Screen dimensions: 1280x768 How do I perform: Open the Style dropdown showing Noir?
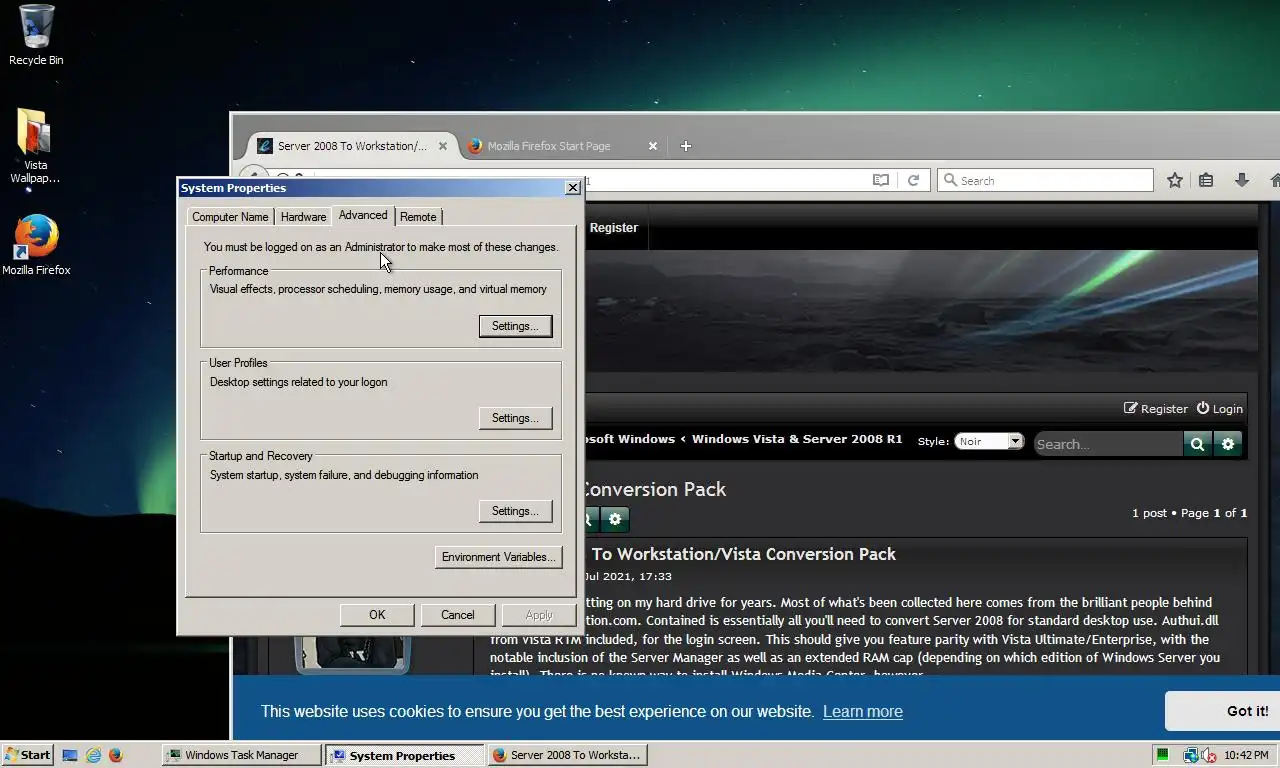point(989,441)
